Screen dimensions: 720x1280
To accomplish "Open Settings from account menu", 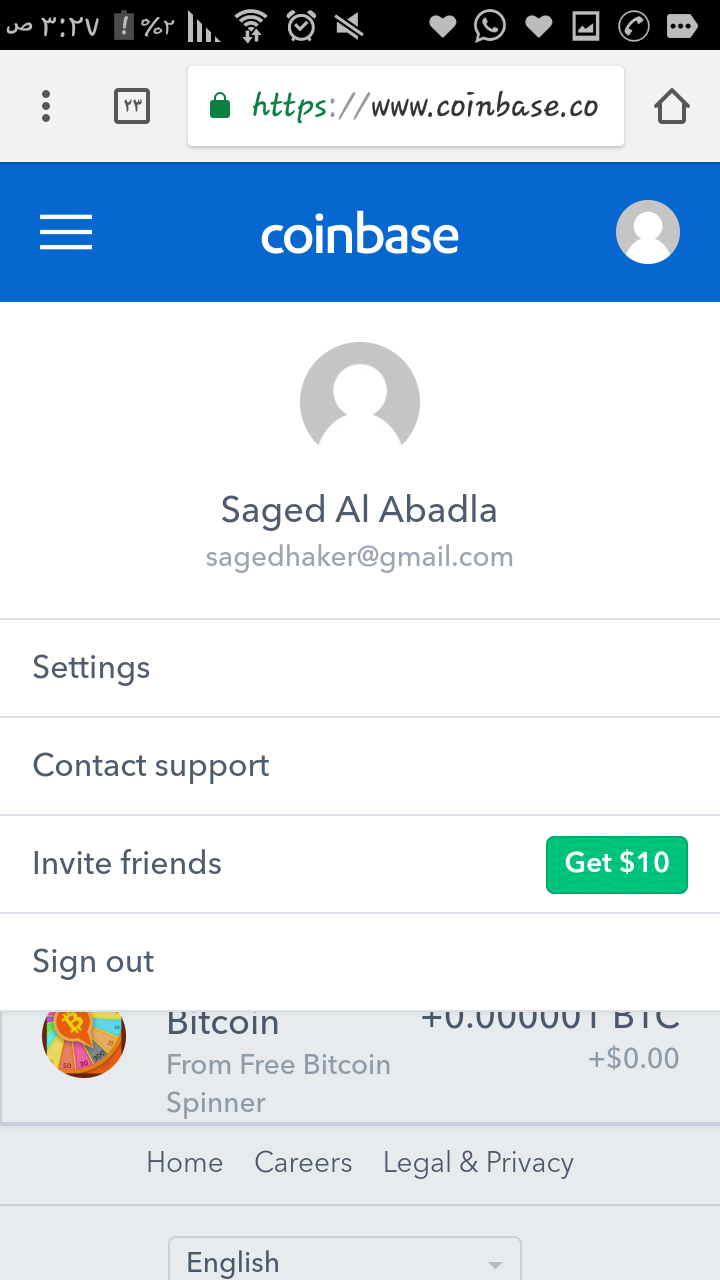I will pyautogui.click(x=92, y=668).
